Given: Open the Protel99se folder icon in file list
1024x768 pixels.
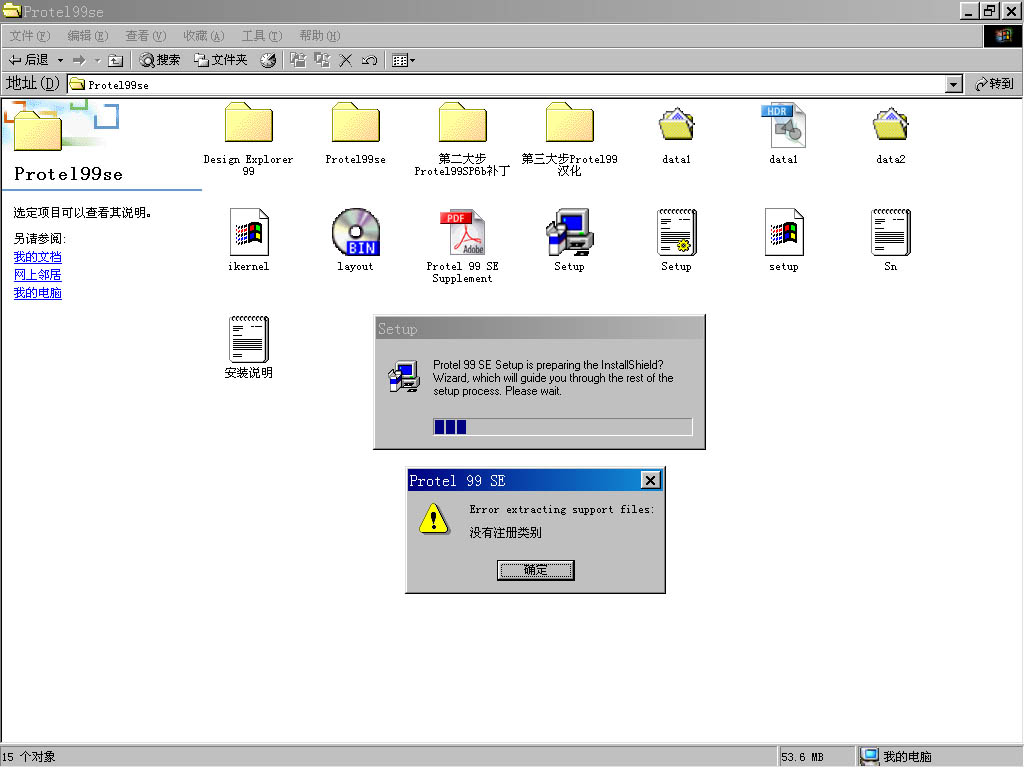Looking at the screenshot, I should point(355,123).
